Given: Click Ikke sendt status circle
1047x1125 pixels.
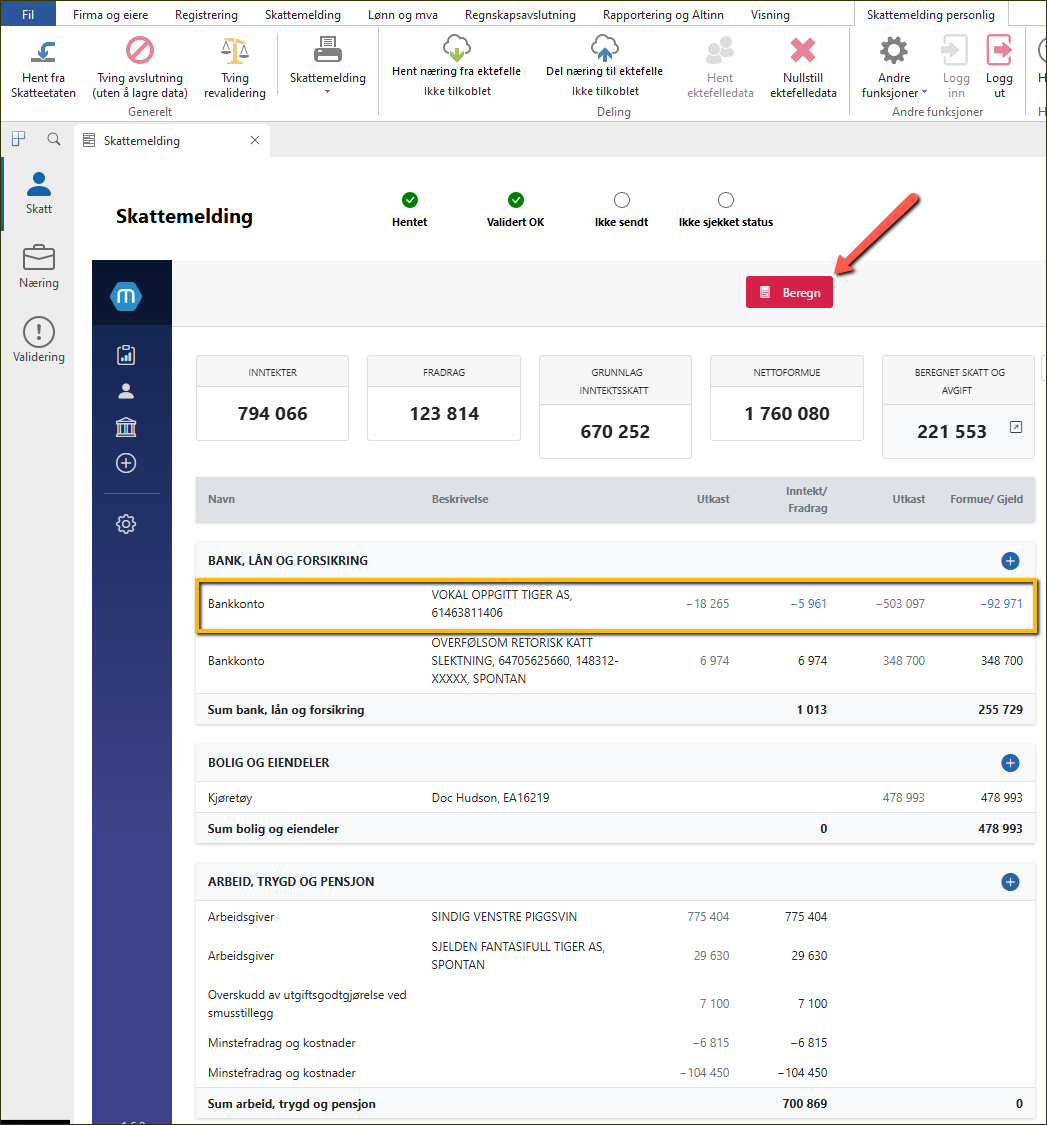Looking at the screenshot, I should (x=621, y=199).
